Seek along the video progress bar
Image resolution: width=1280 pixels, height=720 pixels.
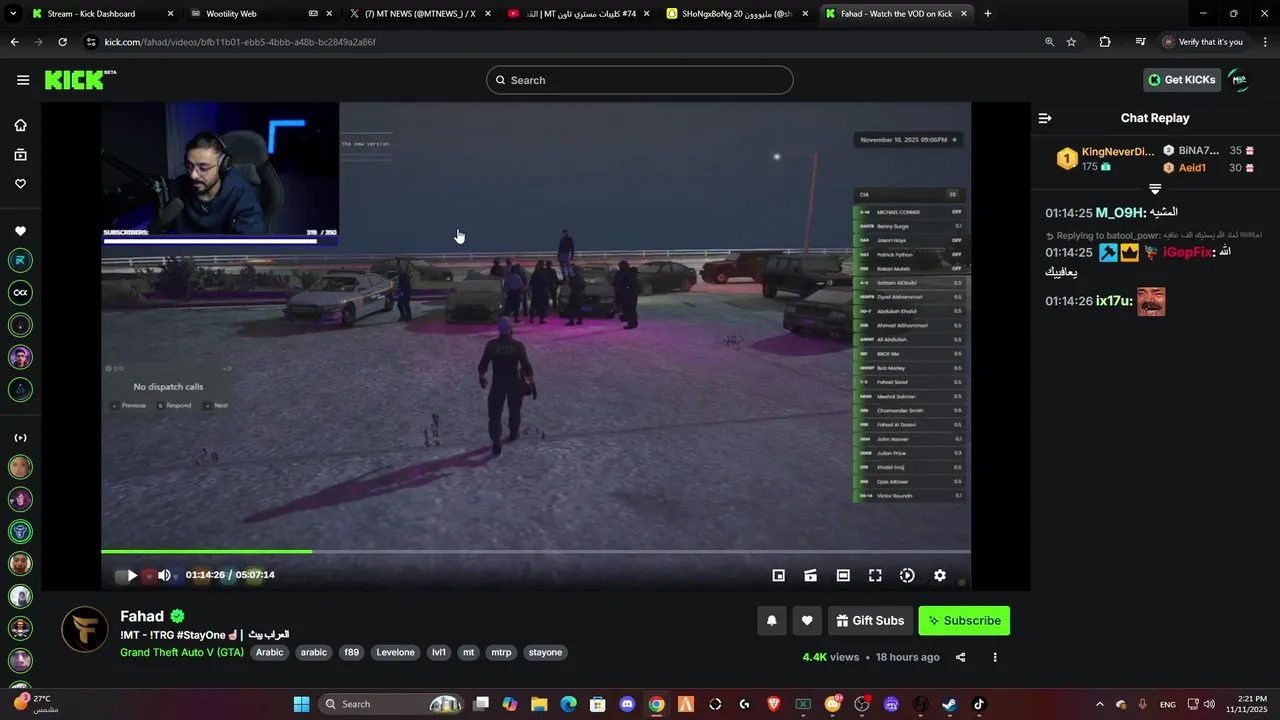coord(535,551)
